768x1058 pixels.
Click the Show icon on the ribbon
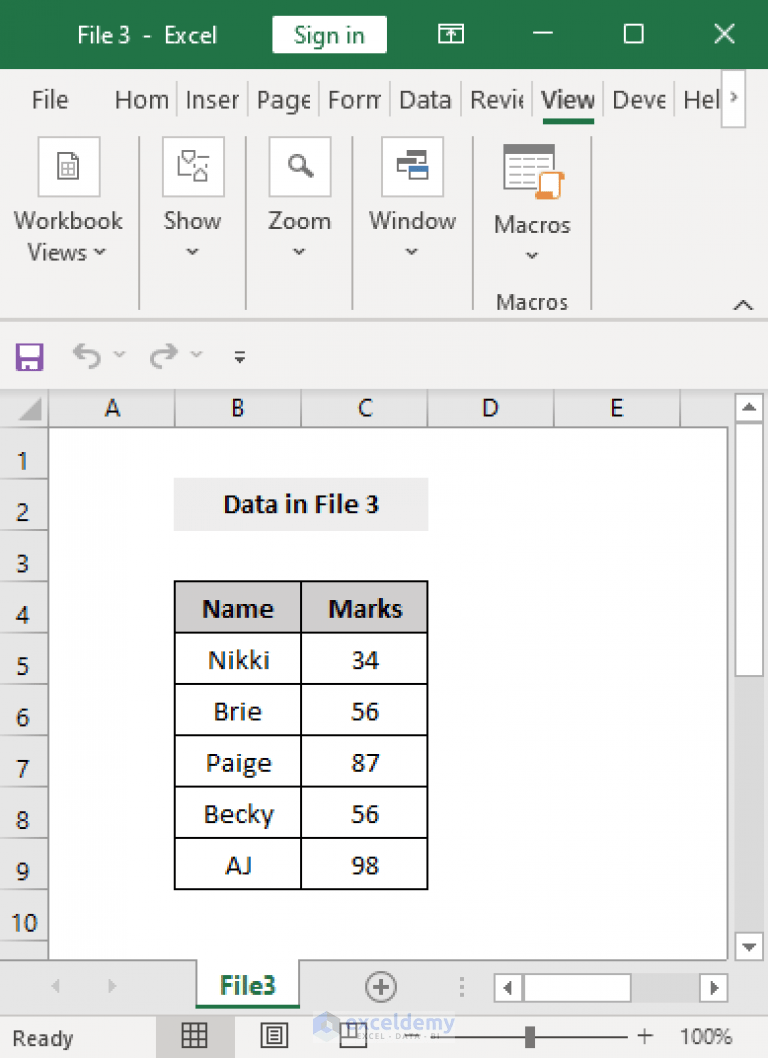[192, 167]
